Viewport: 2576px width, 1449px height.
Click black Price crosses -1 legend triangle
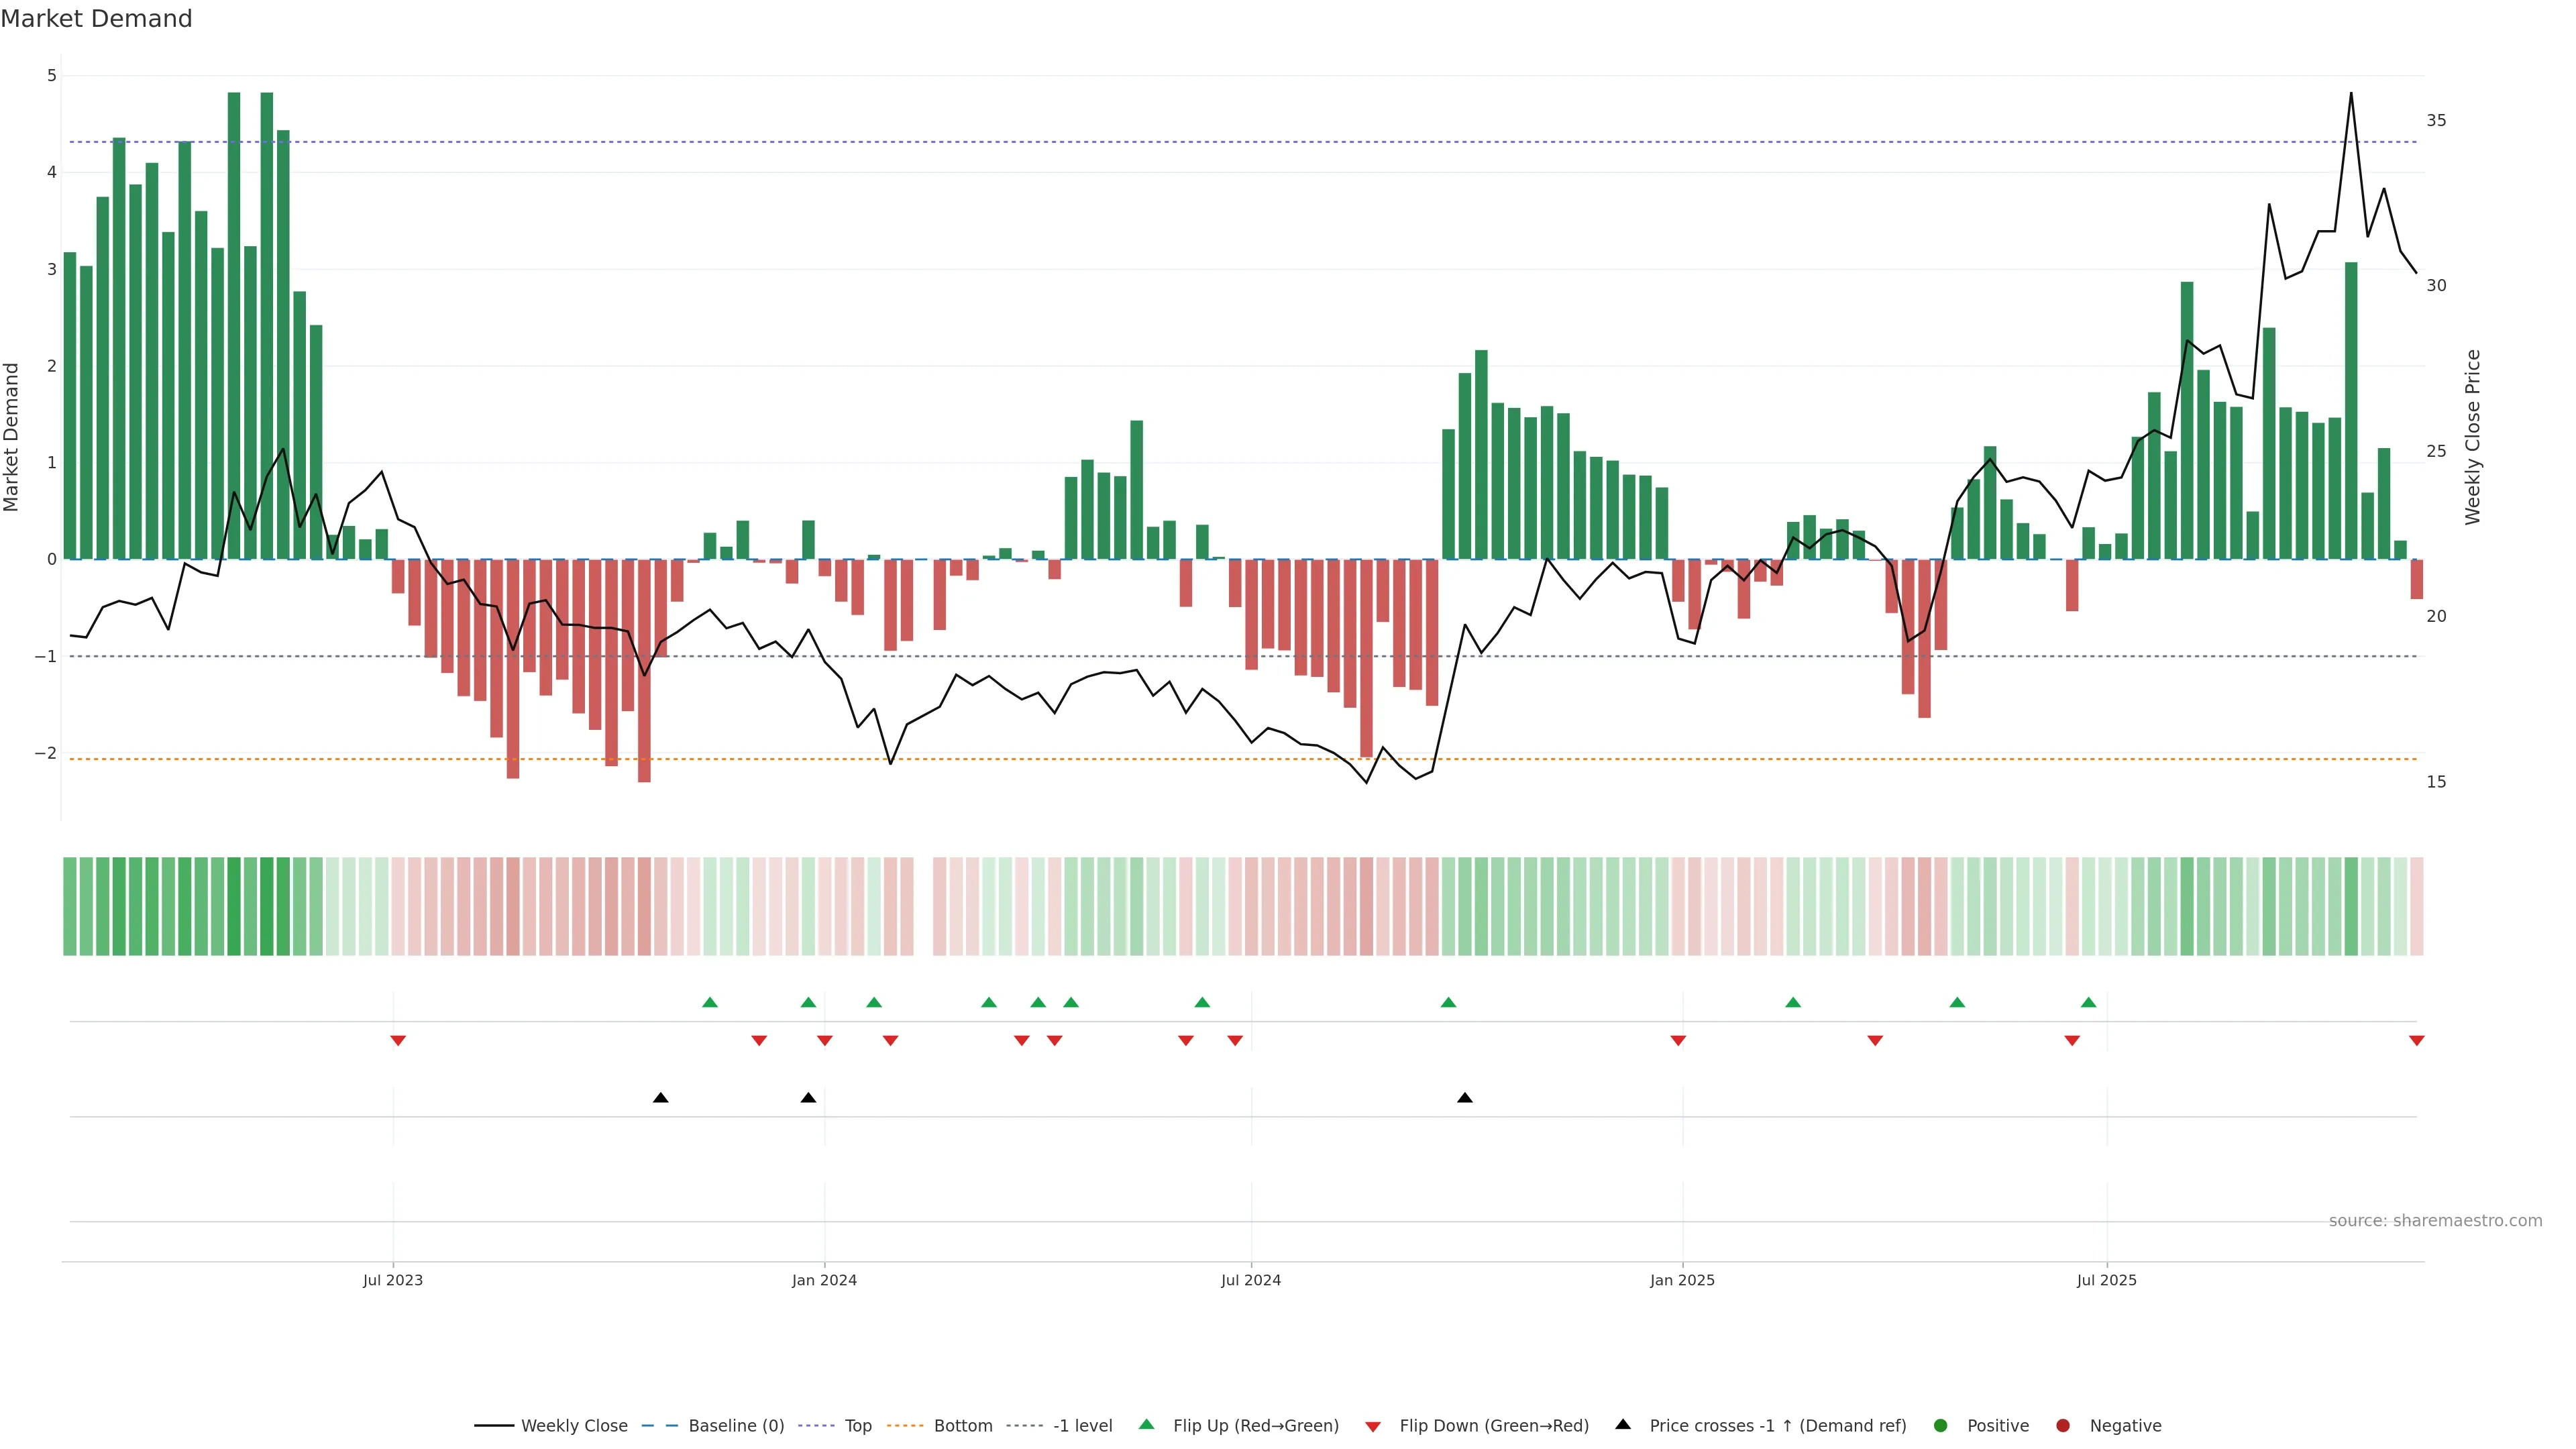(x=1623, y=1425)
